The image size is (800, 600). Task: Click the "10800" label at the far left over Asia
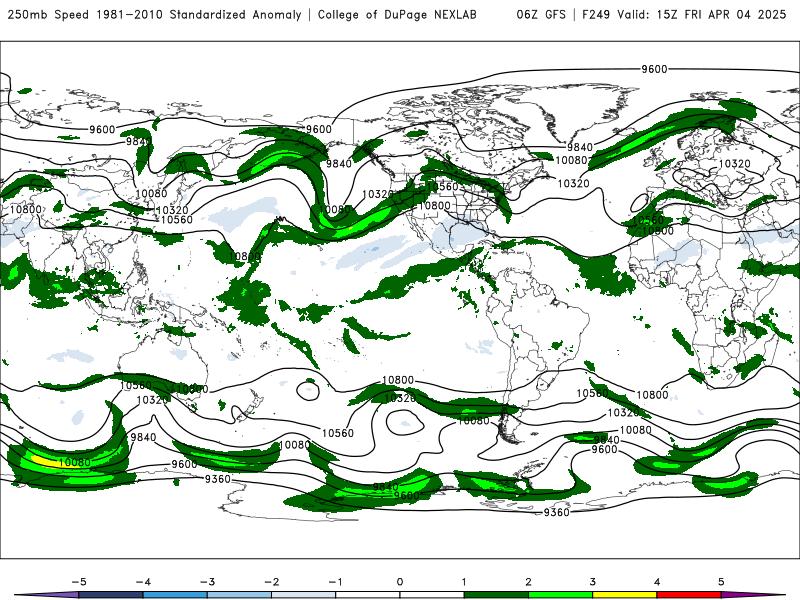pyautogui.click(x=26, y=209)
